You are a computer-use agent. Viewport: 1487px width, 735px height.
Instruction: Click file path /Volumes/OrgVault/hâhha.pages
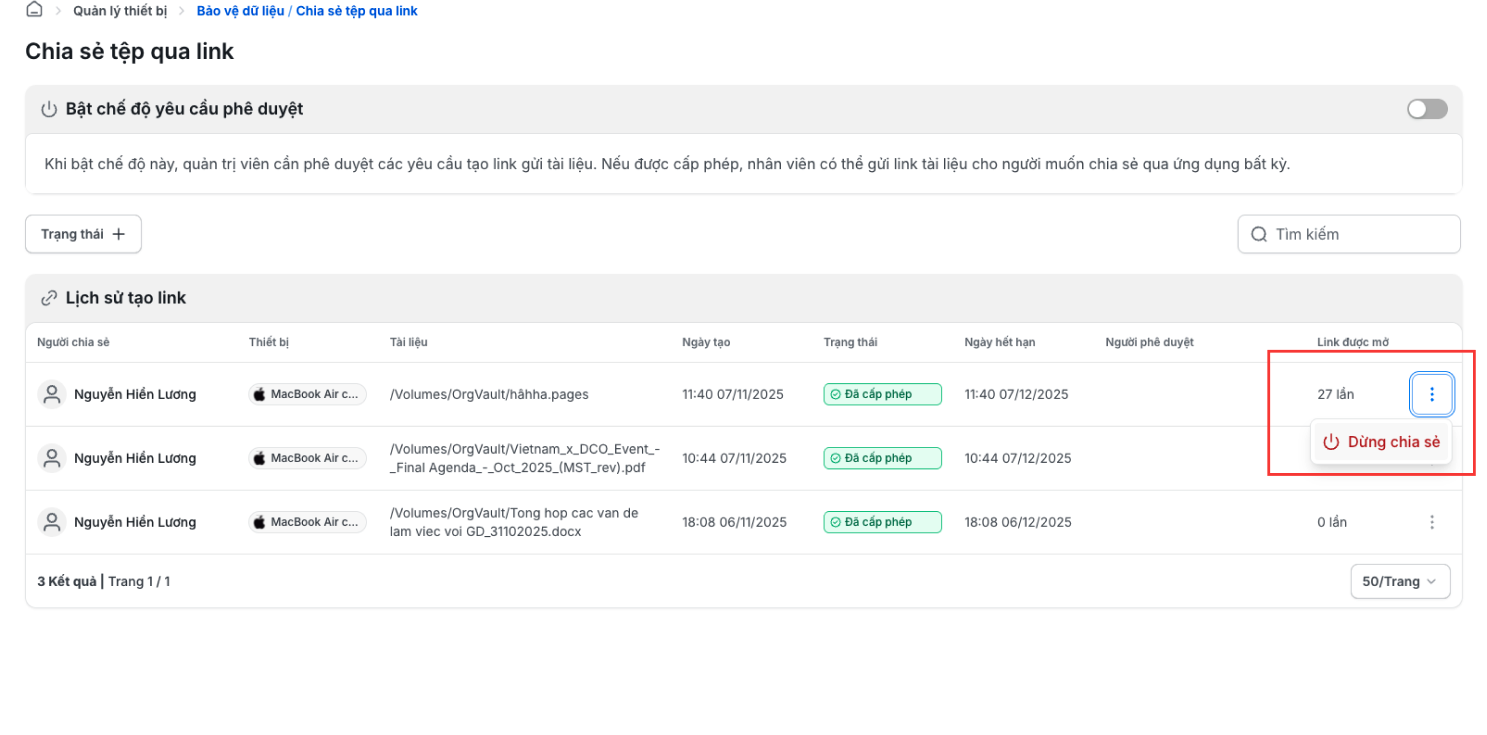click(x=489, y=394)
